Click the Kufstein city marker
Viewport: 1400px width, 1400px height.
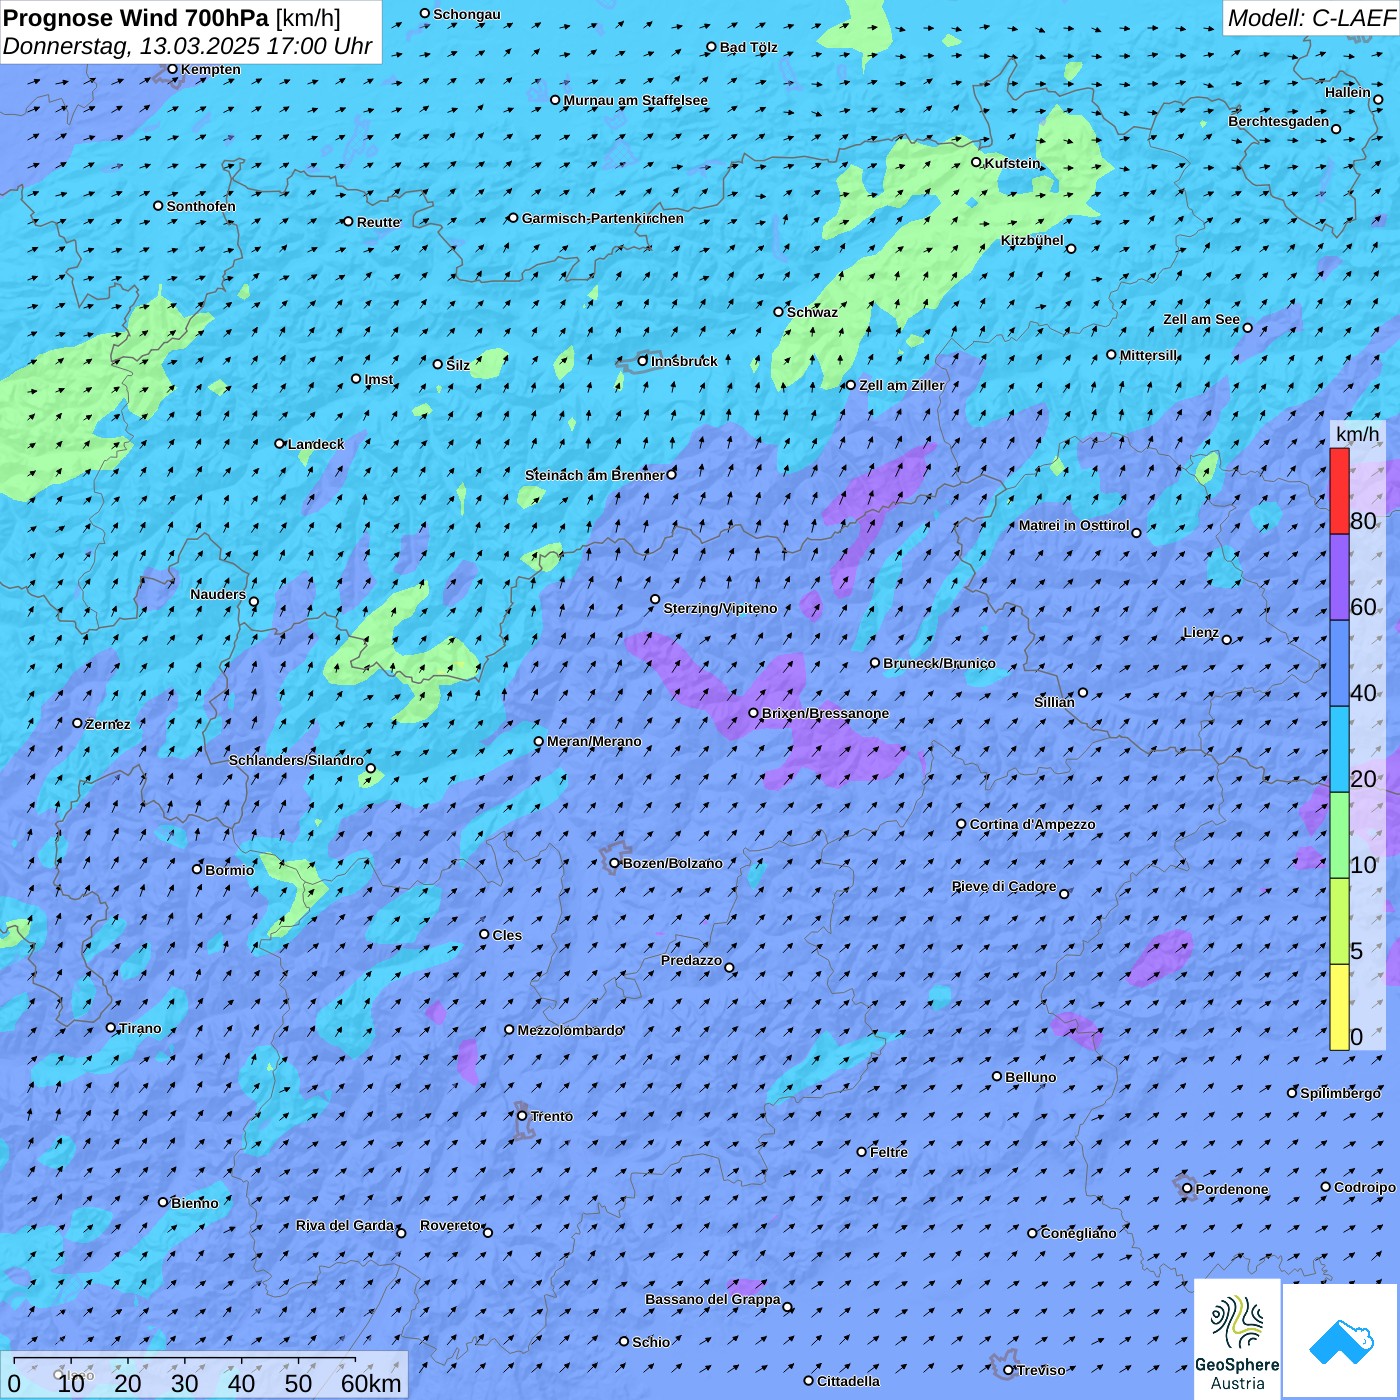click(x=977, y=162)
